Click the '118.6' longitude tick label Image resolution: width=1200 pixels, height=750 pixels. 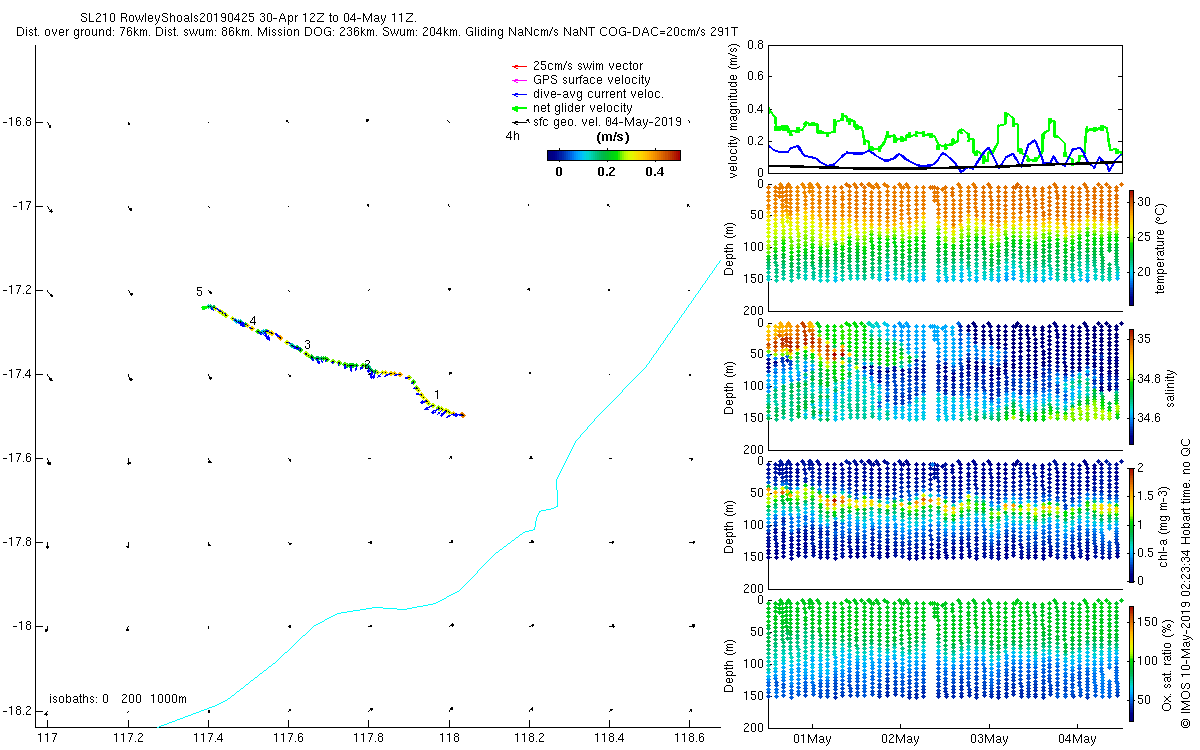(689, 739)
